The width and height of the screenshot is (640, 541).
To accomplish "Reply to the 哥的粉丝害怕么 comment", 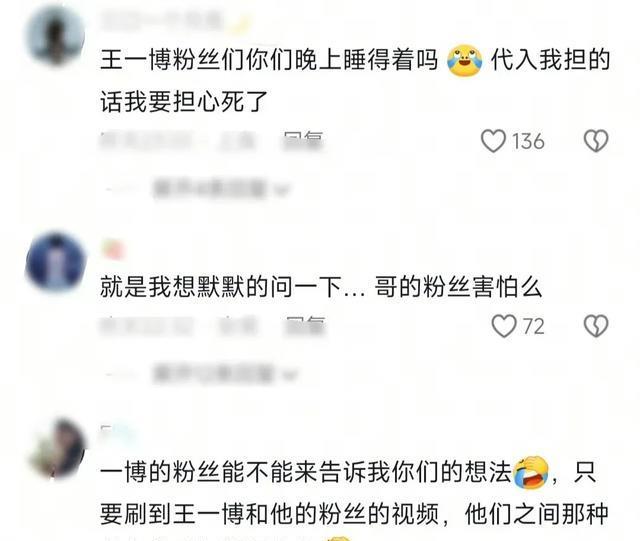I will coord(305,326).
